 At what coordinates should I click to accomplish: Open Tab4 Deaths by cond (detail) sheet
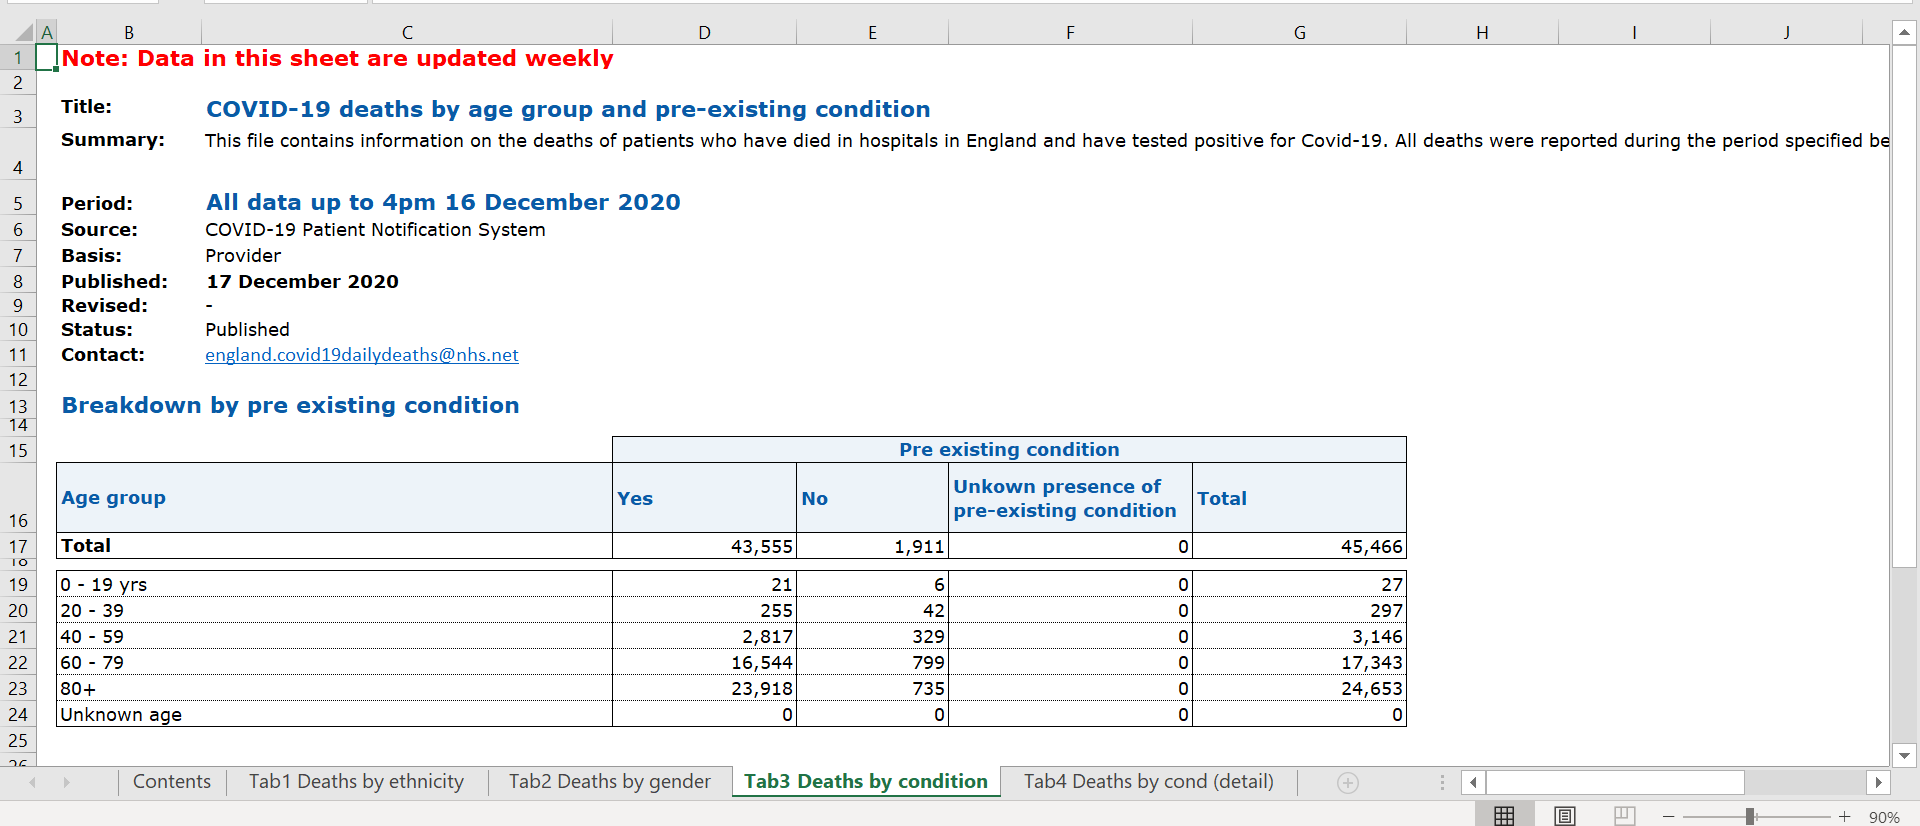(1148, 782)
